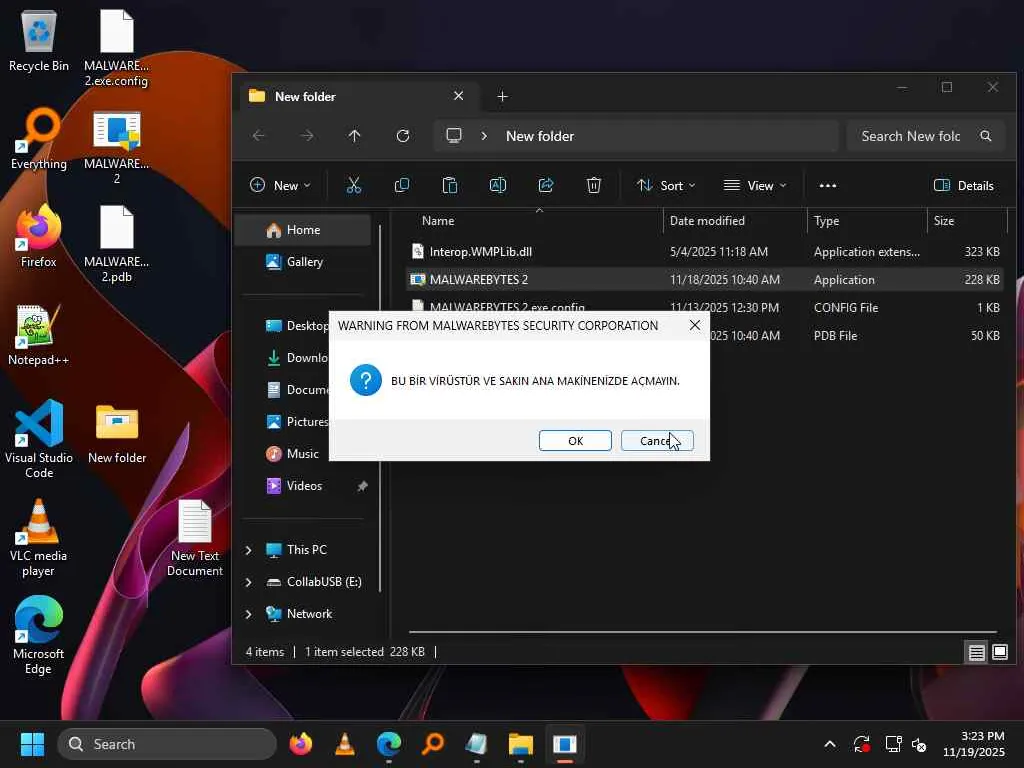Viewport: 1024px width, 768px height.
Task: Open Notepad++ desktop shortcut
Action: 39,335
